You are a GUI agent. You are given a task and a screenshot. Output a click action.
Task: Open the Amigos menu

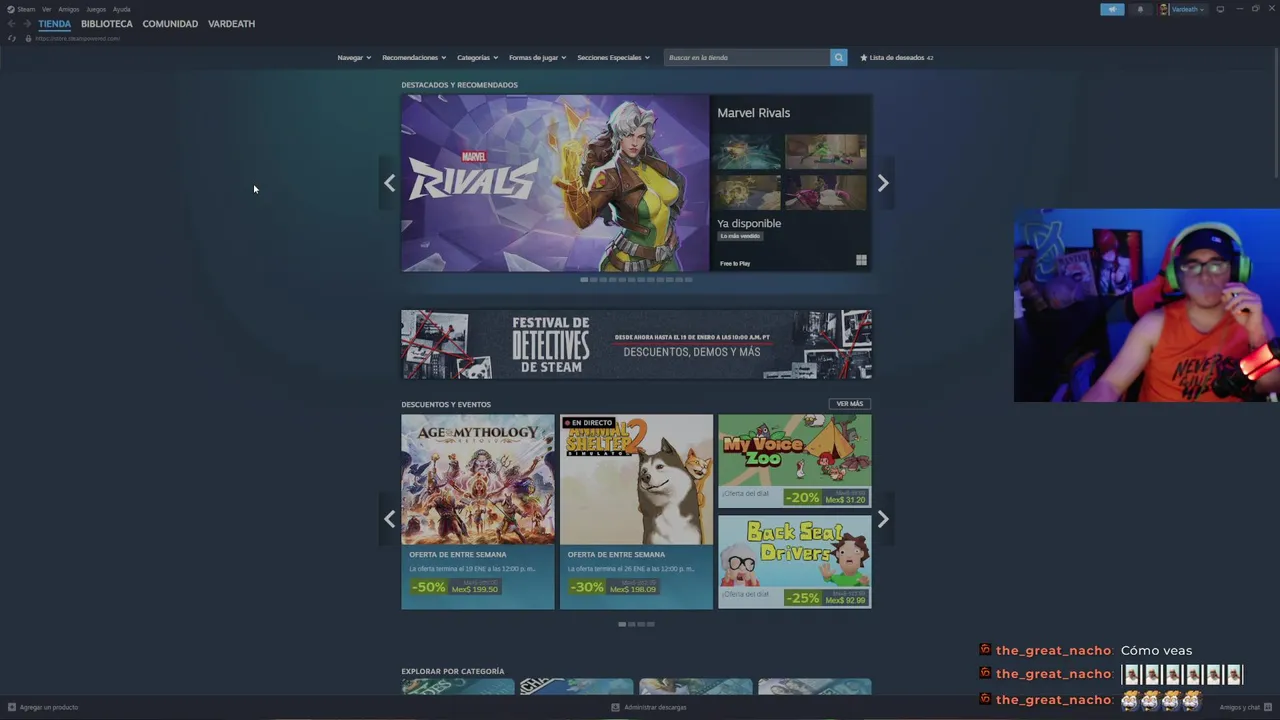pos(68,9)
